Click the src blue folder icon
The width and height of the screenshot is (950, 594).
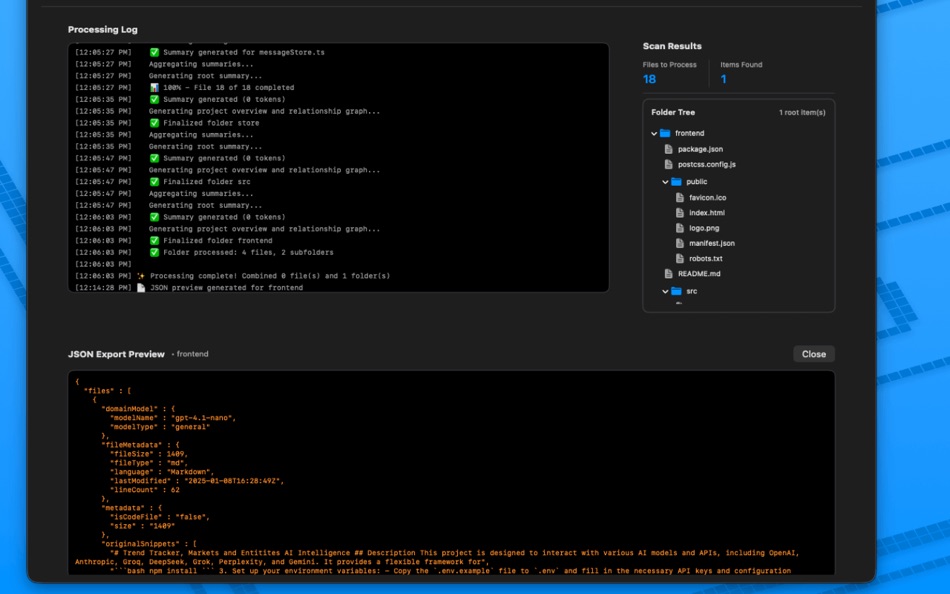pos(675,290)
